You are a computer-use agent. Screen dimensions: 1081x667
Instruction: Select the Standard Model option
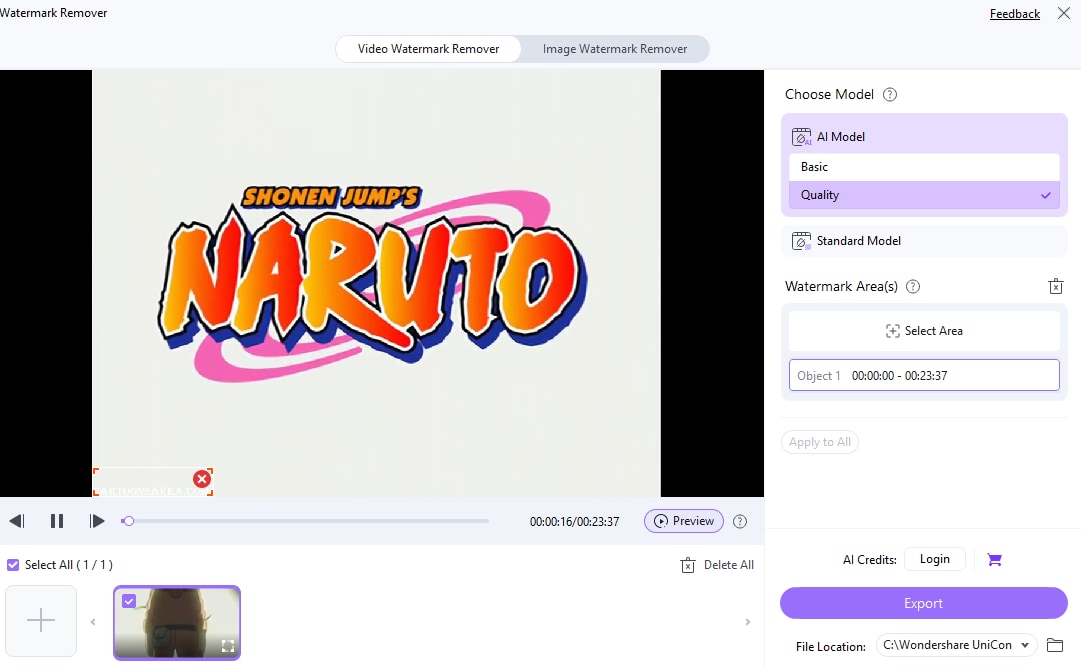(924, 241)
